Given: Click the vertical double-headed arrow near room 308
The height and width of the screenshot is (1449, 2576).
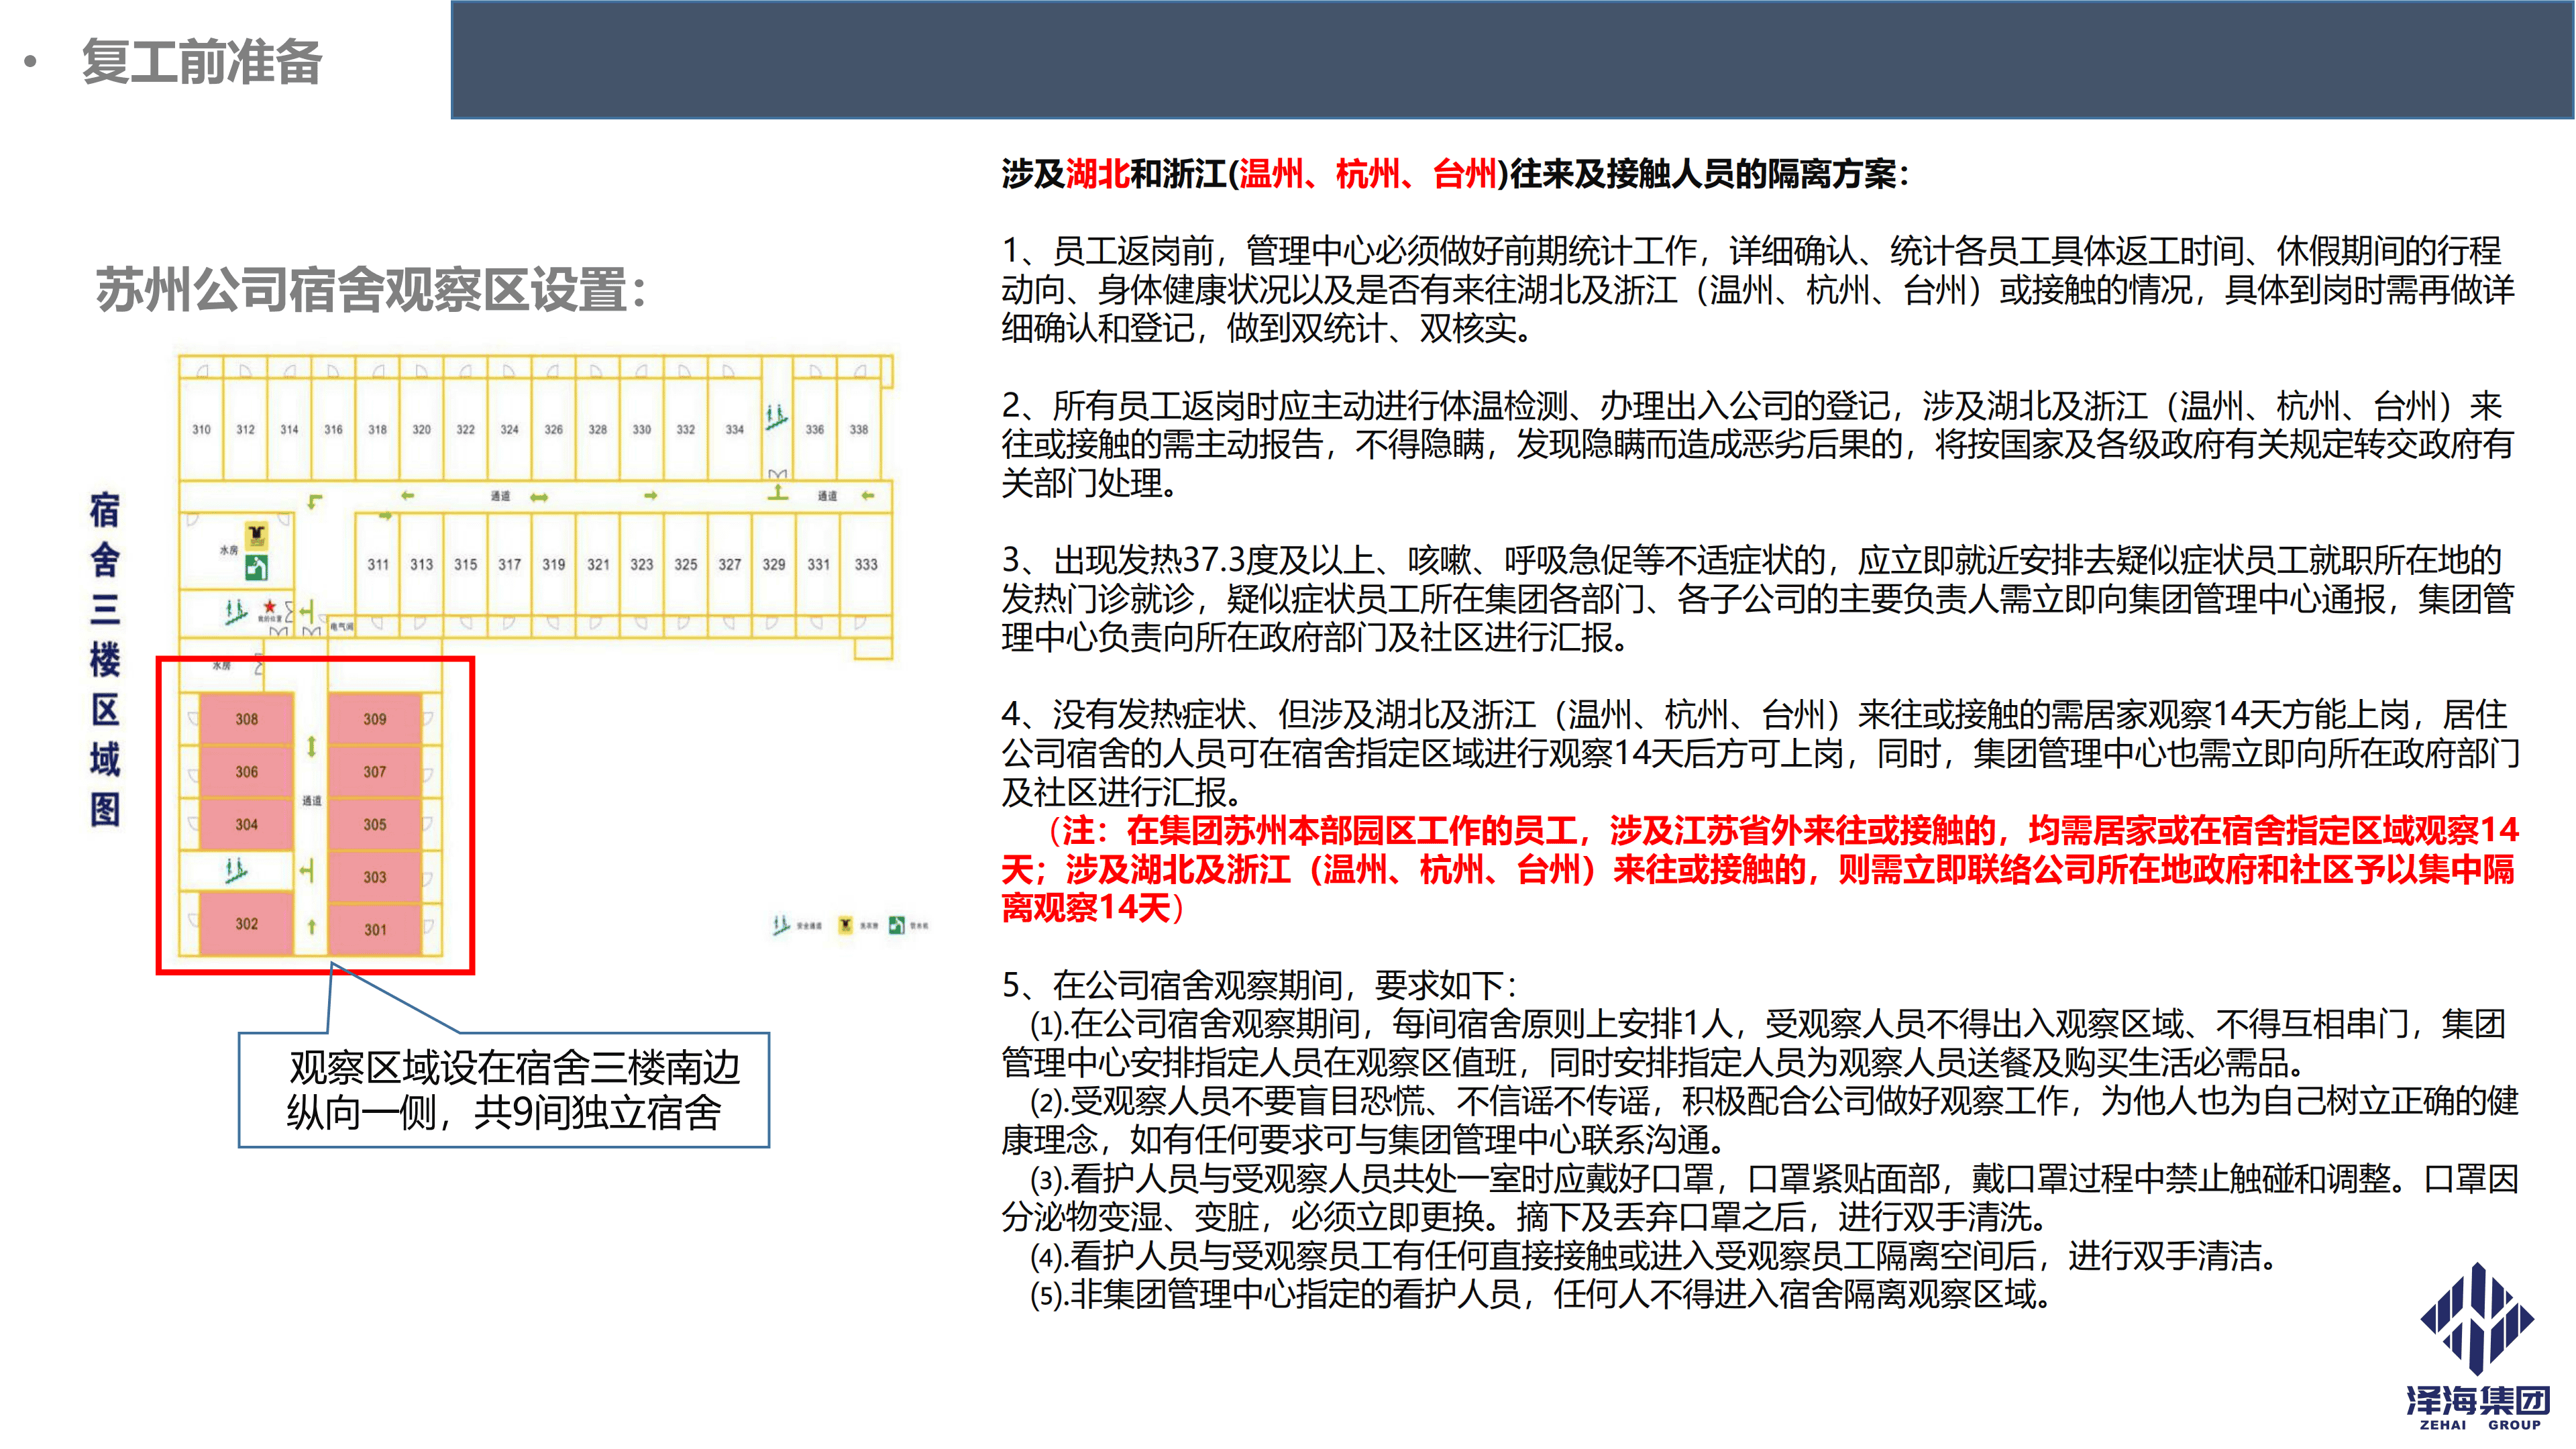Looking at the screenshot, I should 311,746.
